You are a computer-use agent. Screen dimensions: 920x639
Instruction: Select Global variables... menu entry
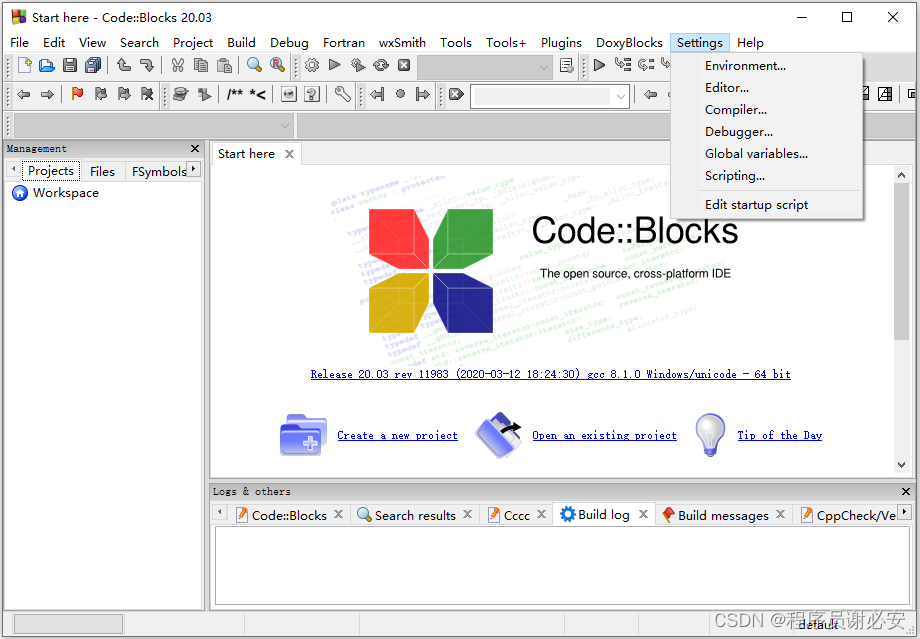coord(756,154)
